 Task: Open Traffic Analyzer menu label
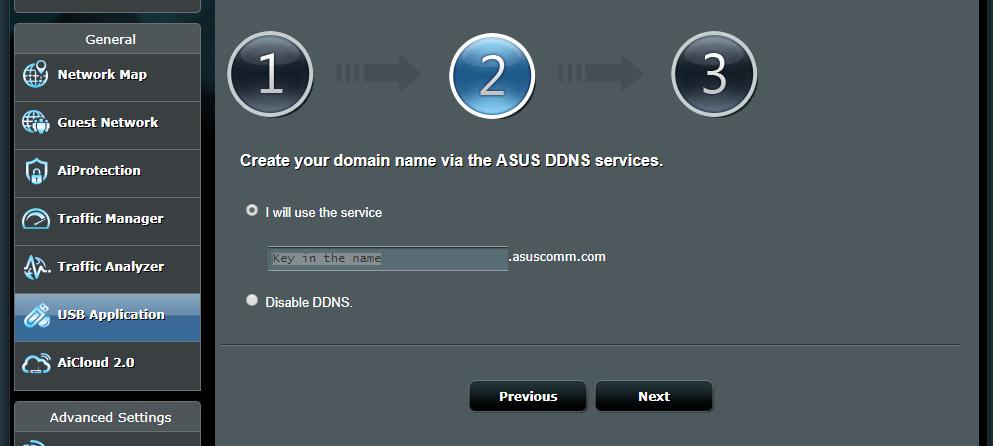(x=111, y=267)
